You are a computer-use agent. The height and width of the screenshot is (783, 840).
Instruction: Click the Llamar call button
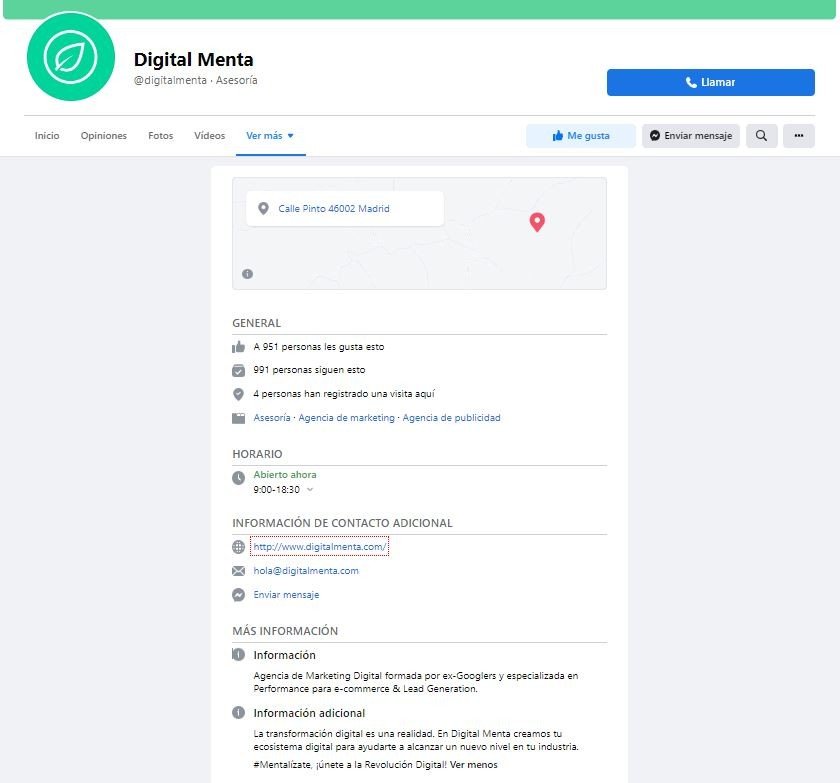click(710, 82)
